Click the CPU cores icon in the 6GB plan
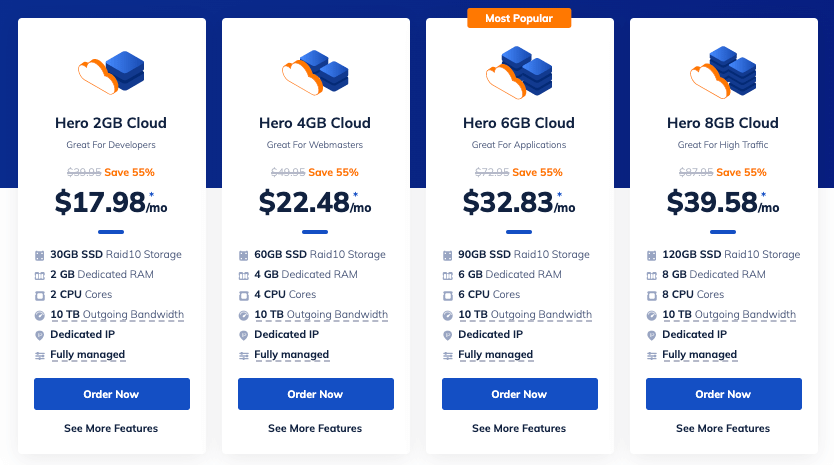 [447, 295]
